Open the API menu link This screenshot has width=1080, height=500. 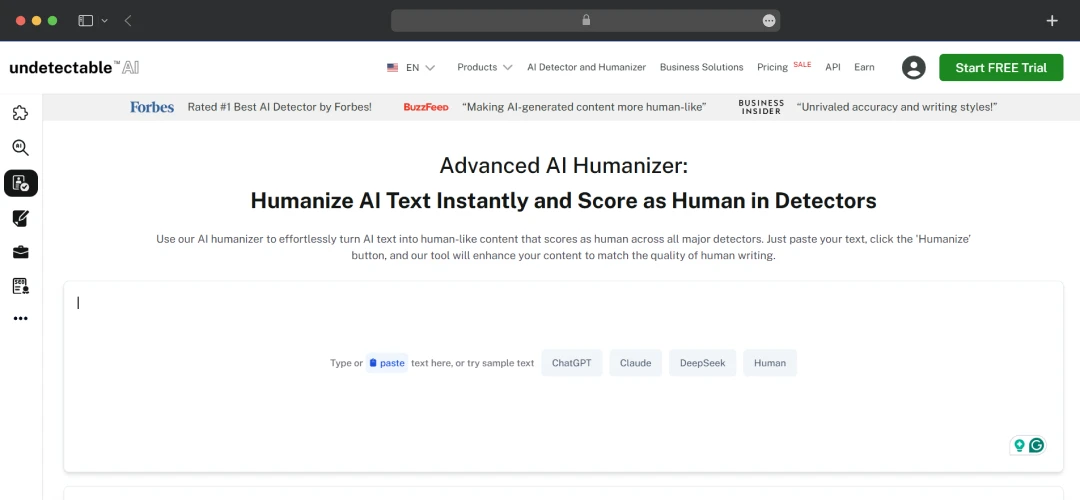833,67
